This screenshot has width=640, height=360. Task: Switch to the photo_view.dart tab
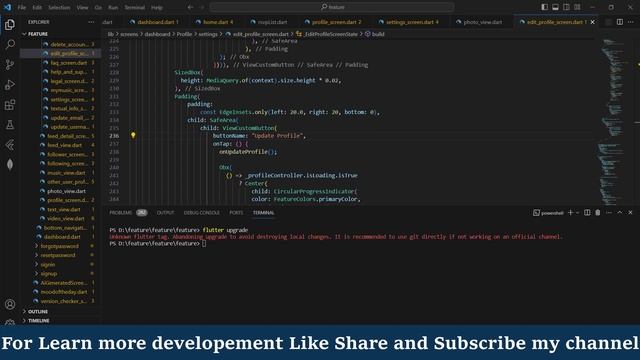click(482, 22)
